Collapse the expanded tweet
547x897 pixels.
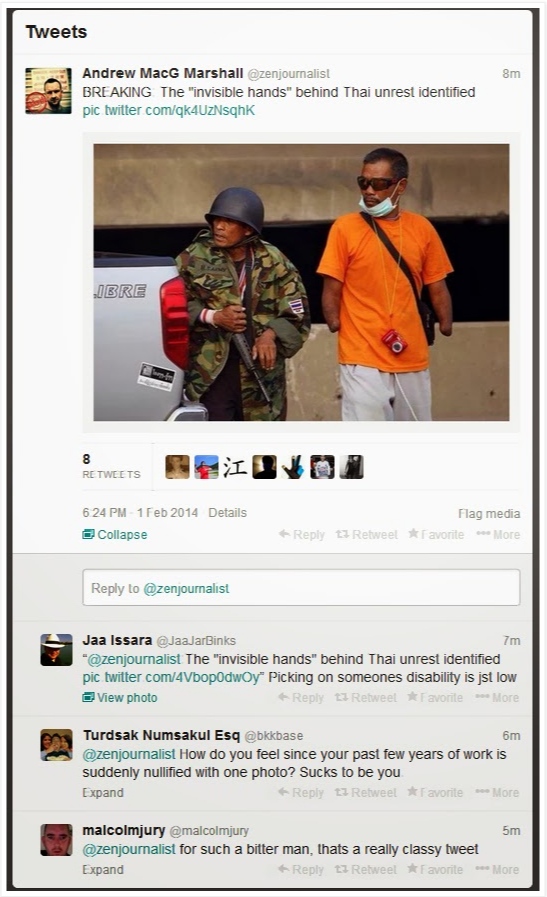point(114,534)
